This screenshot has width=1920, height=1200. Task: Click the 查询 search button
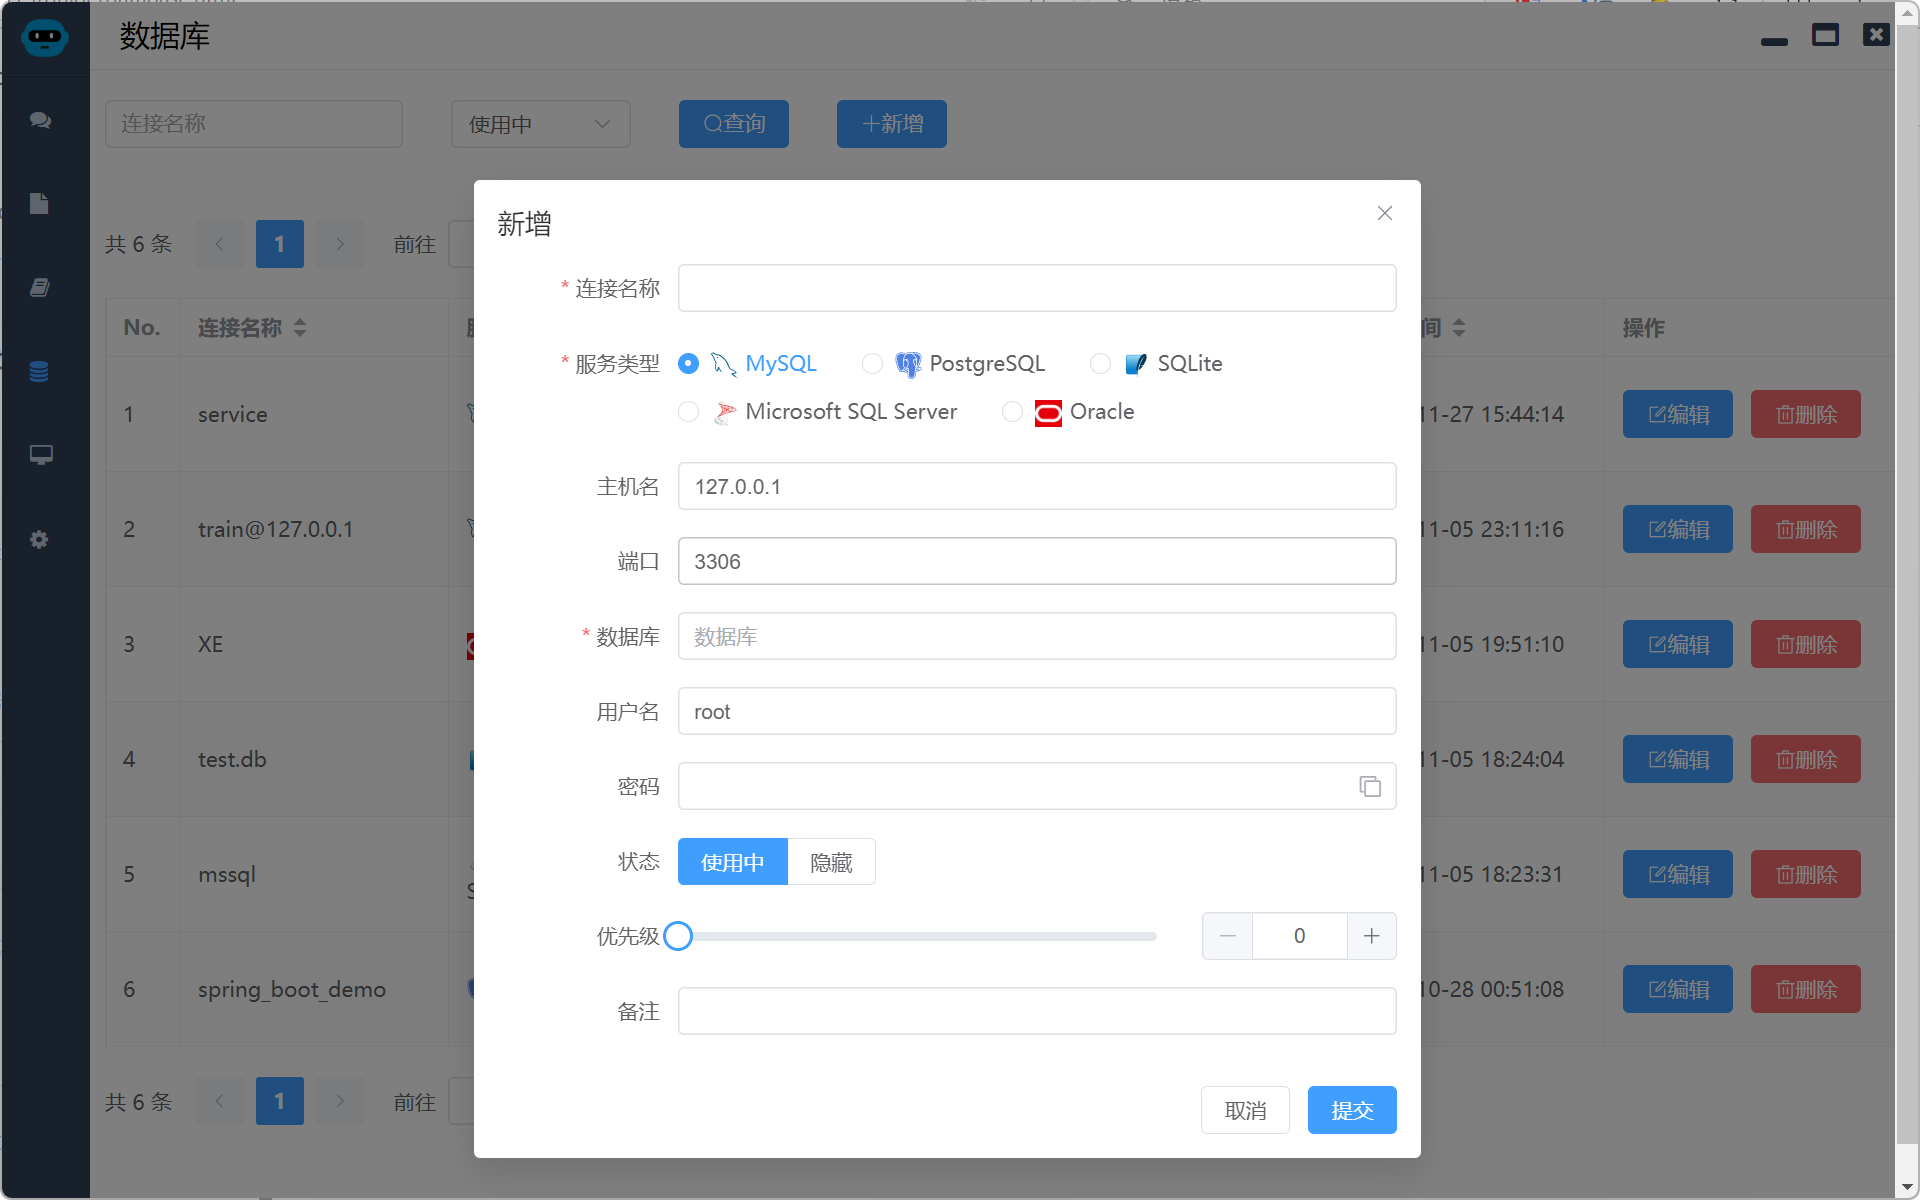(734, 124)
